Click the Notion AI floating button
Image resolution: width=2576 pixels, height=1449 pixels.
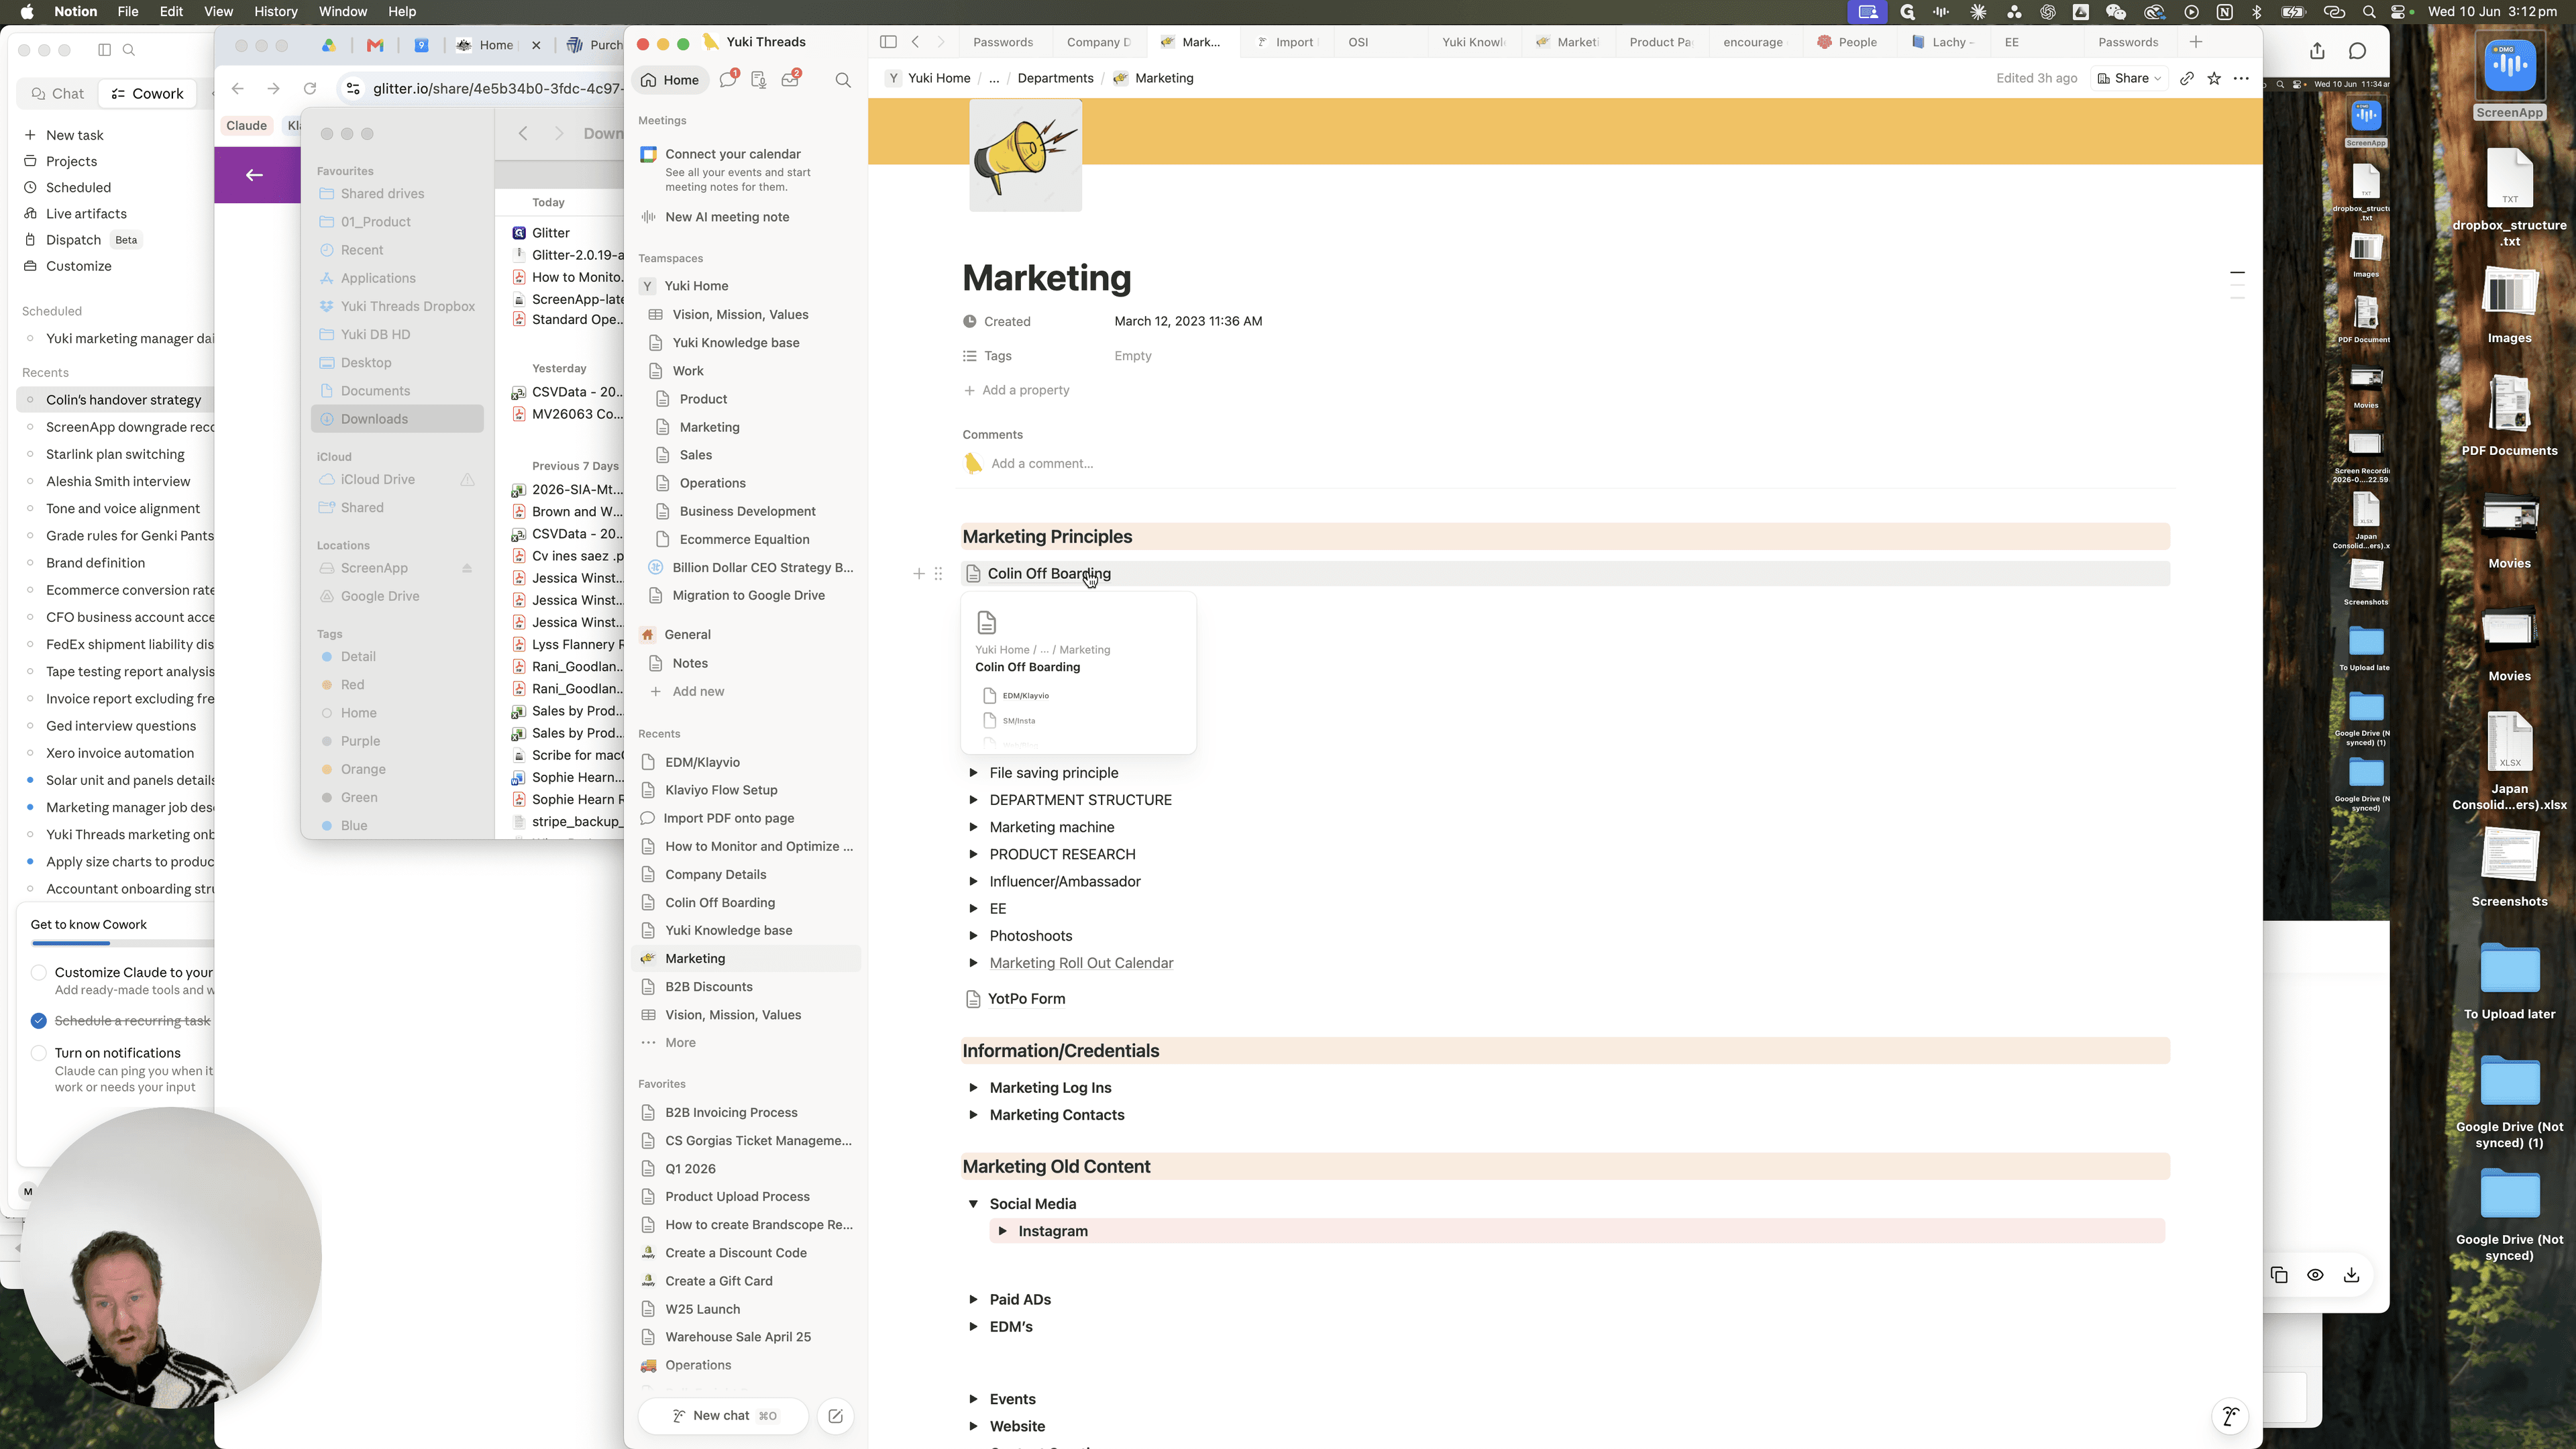coord(2230,1416)
